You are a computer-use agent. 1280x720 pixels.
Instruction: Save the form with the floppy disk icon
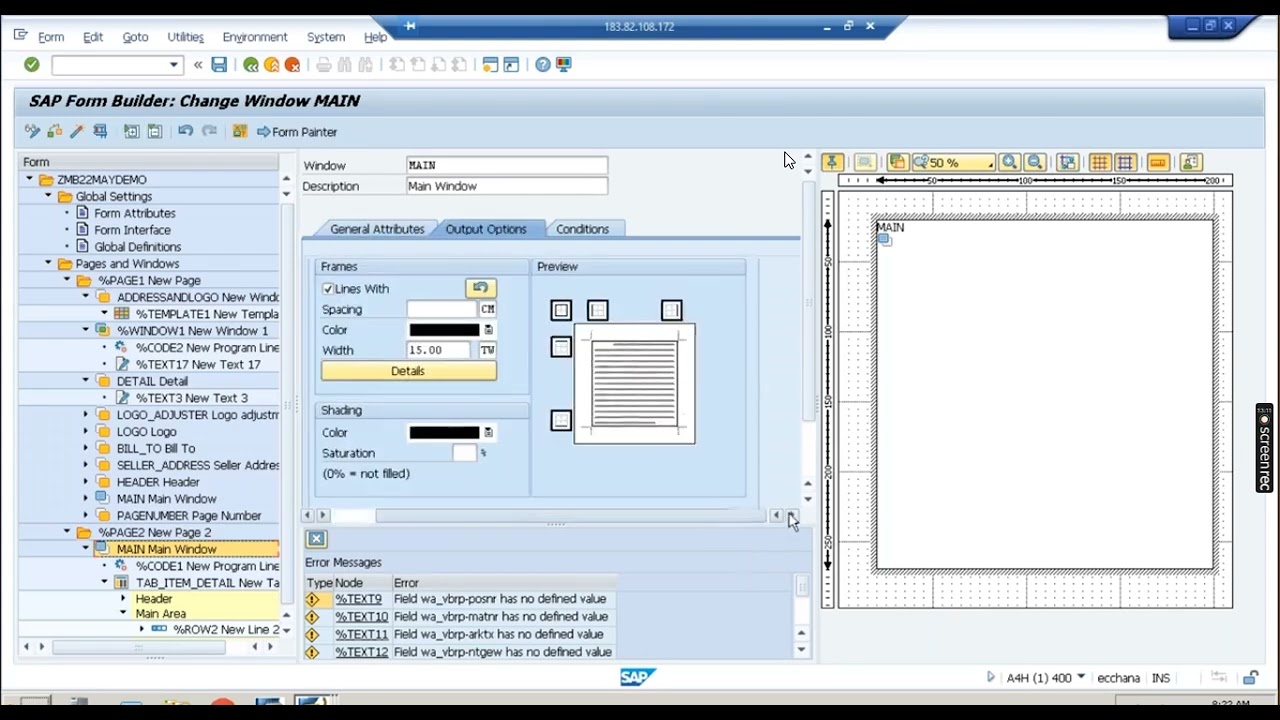[x=219, y=65]
